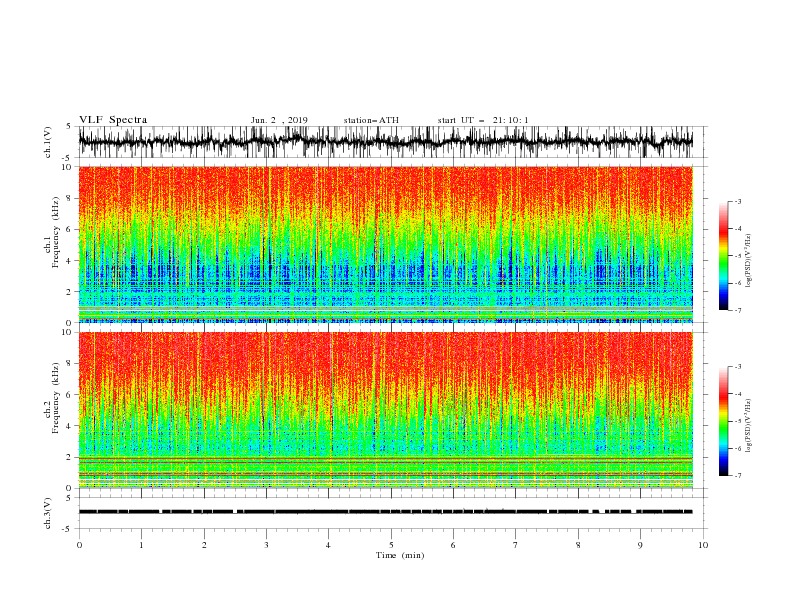Click the "4" kHz tick on the ch.2 frequency axis
Image resolution: width=792 pixels, height=612 pixels.
(x=69, y=426)
